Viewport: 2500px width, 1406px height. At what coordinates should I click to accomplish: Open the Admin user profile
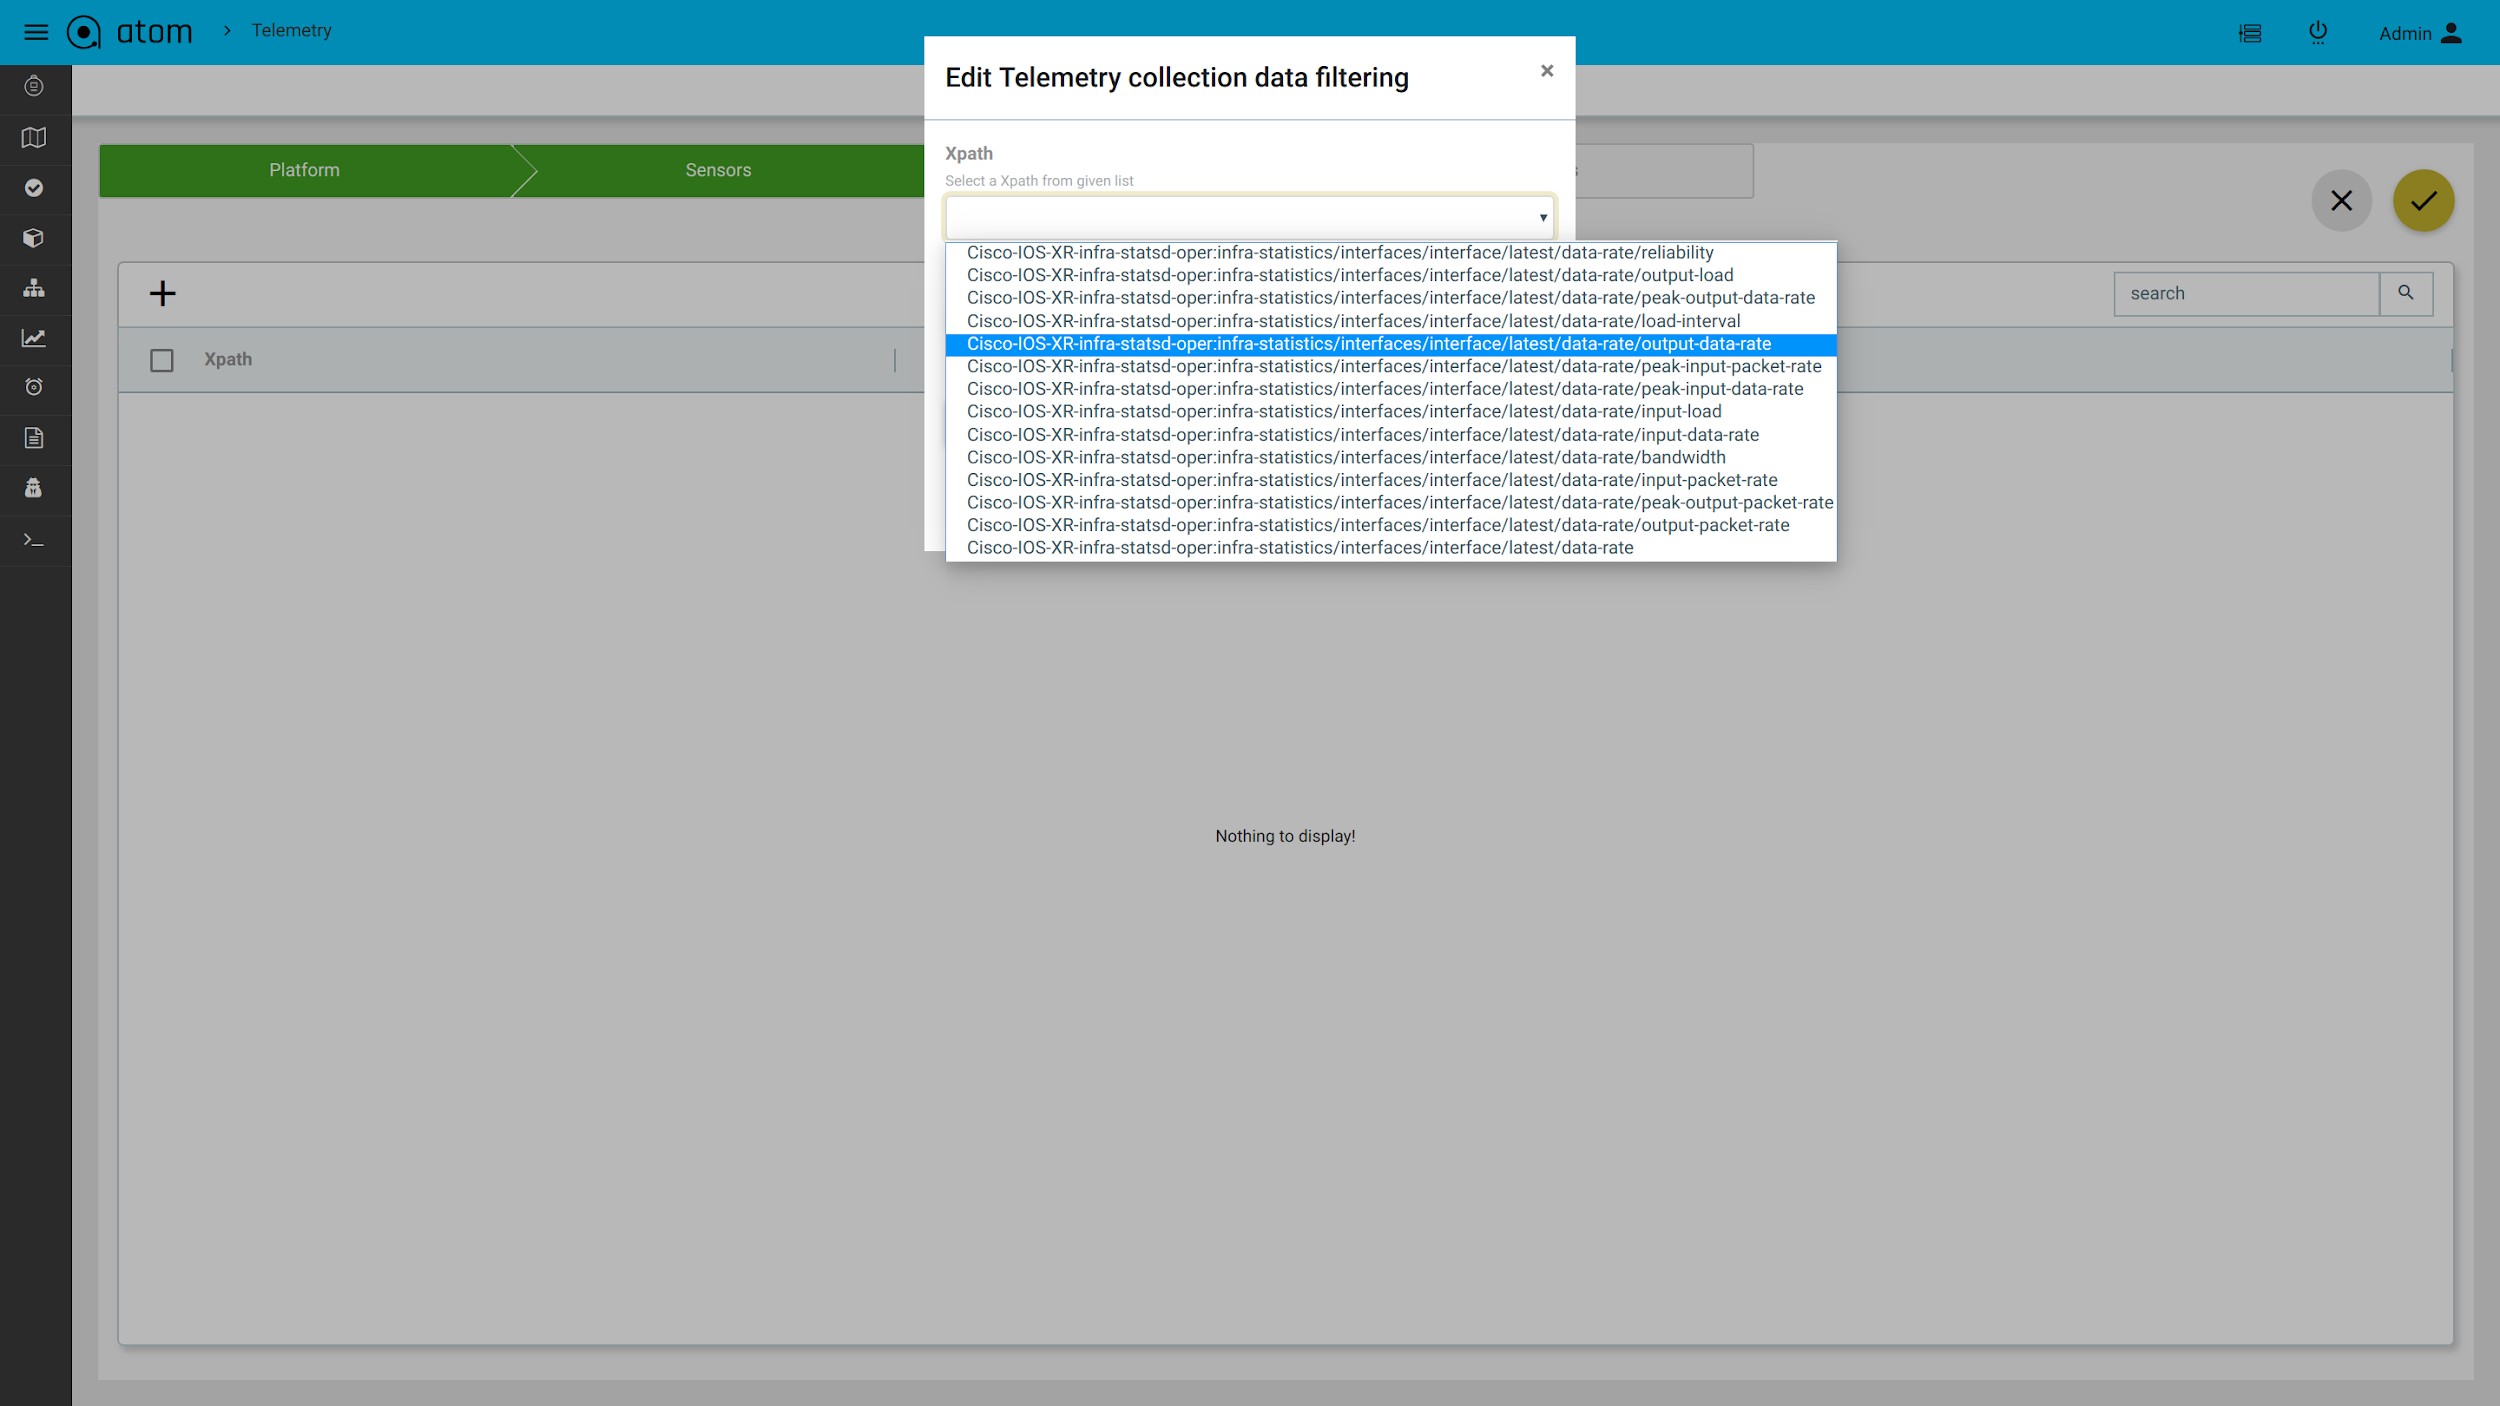pyautogui.click(x=2420, y=33)
